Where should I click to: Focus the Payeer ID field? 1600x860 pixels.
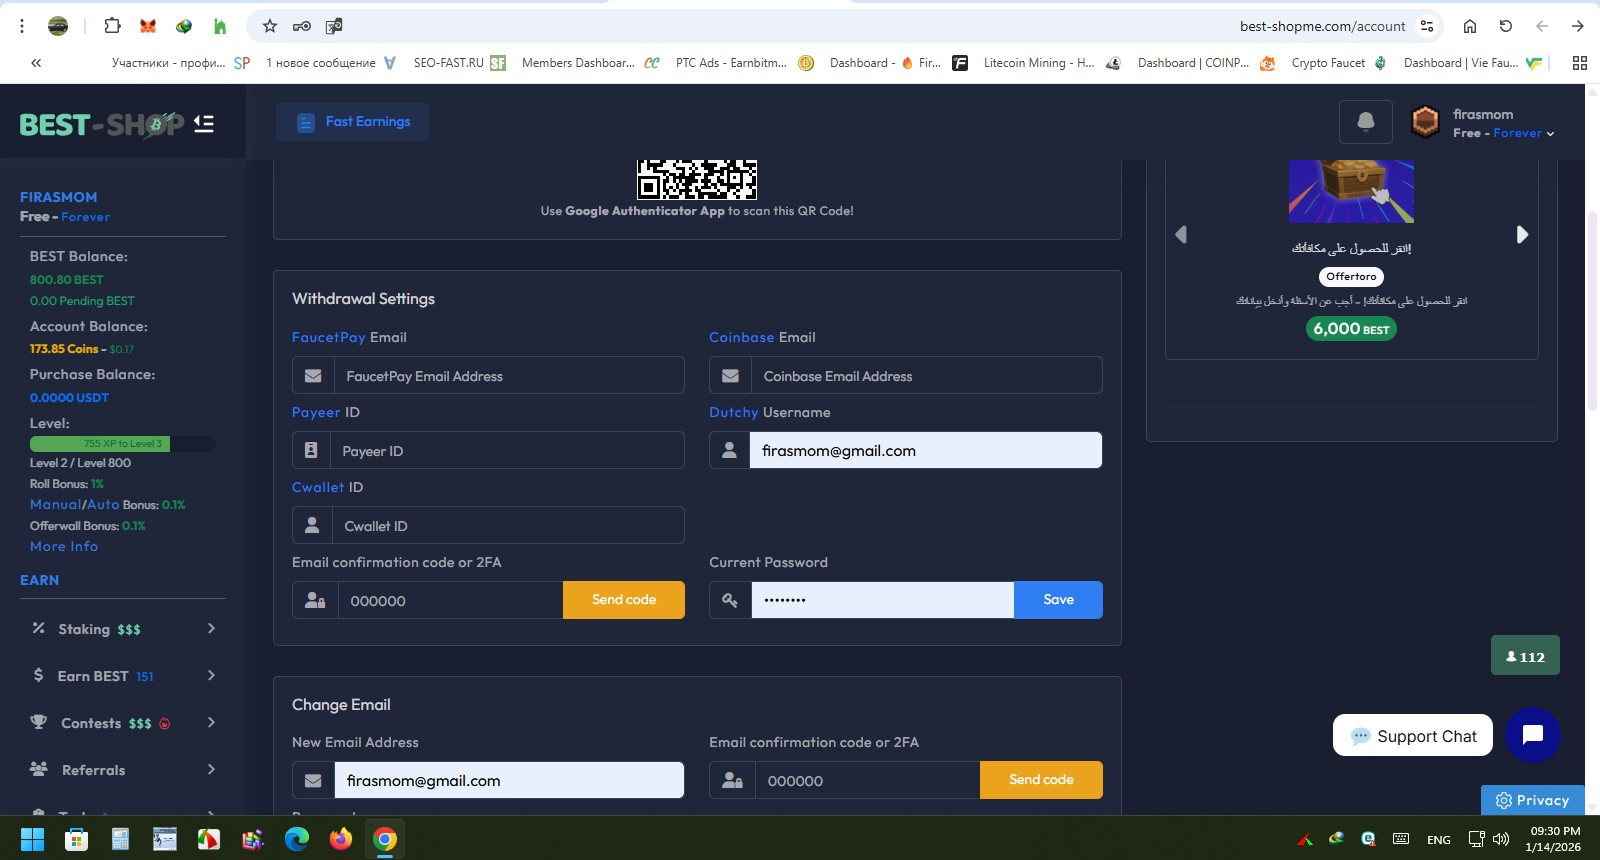[507, 451]
